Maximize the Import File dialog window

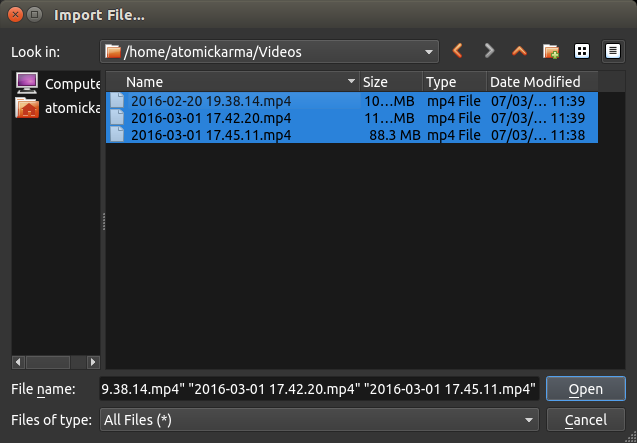pos(35,15)
